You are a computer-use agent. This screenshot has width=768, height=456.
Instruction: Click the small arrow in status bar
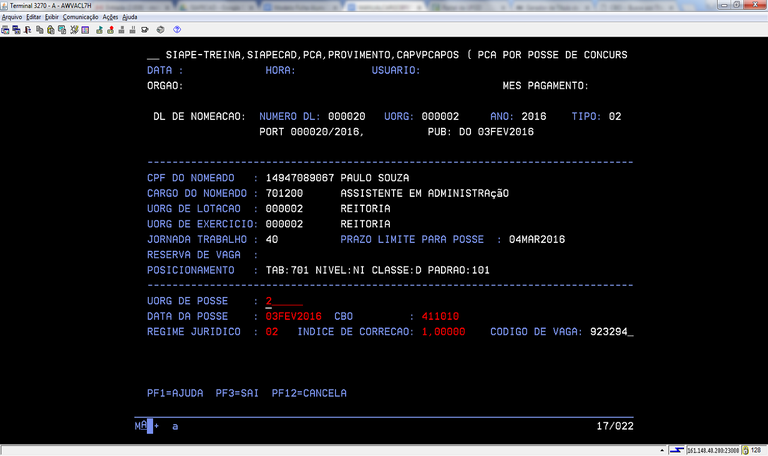(661, 450)
